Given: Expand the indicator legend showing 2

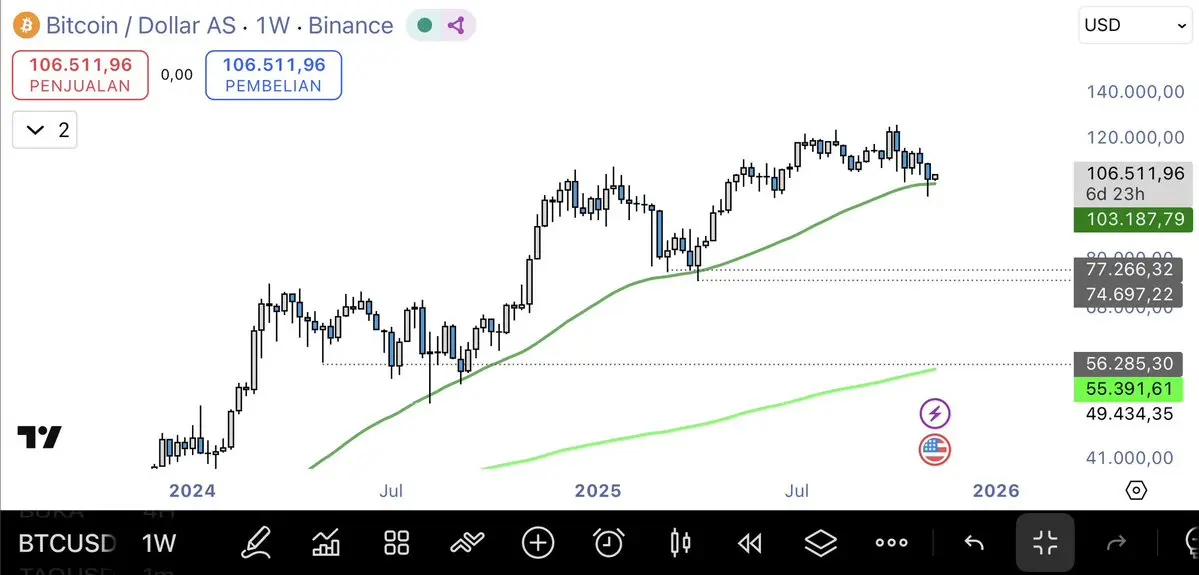Looking at the screenshot, I should 44,130.
